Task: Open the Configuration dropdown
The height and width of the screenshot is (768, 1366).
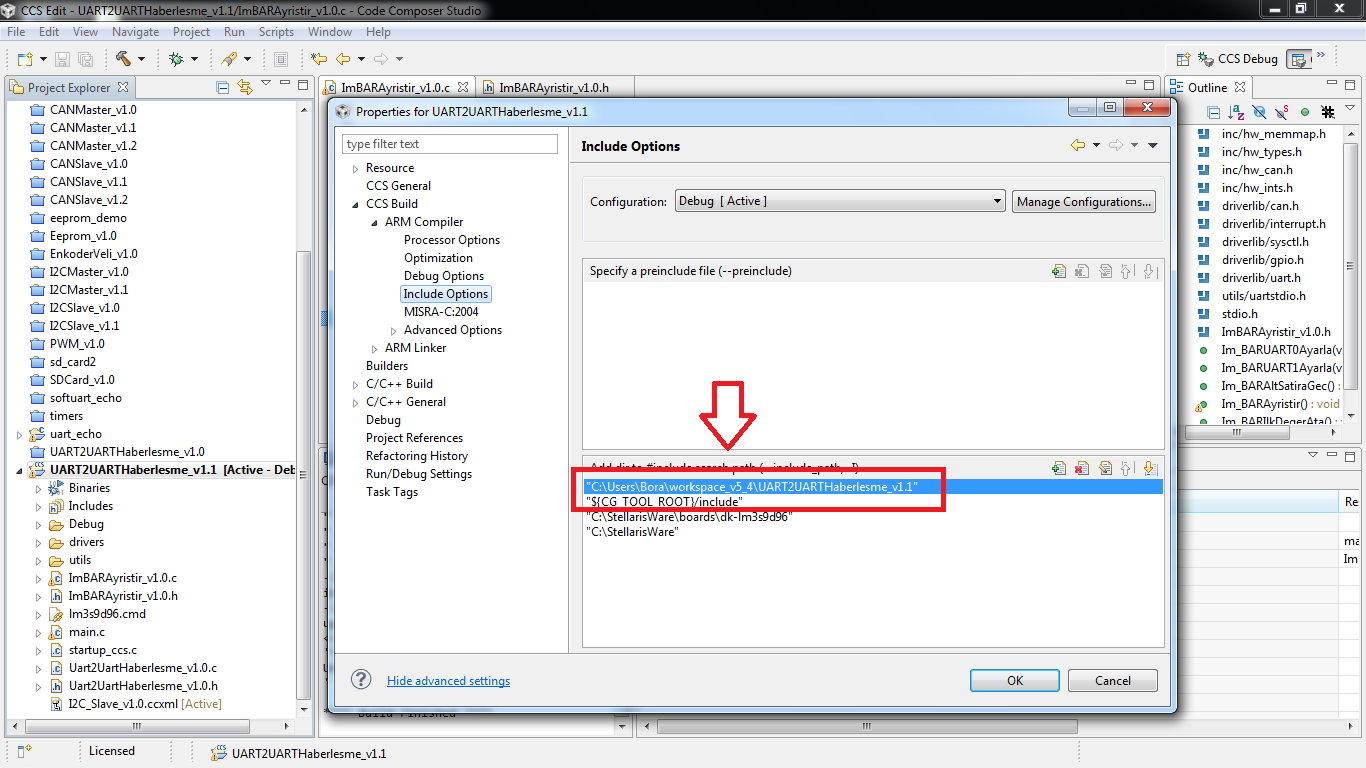Action: pos(840,201)
